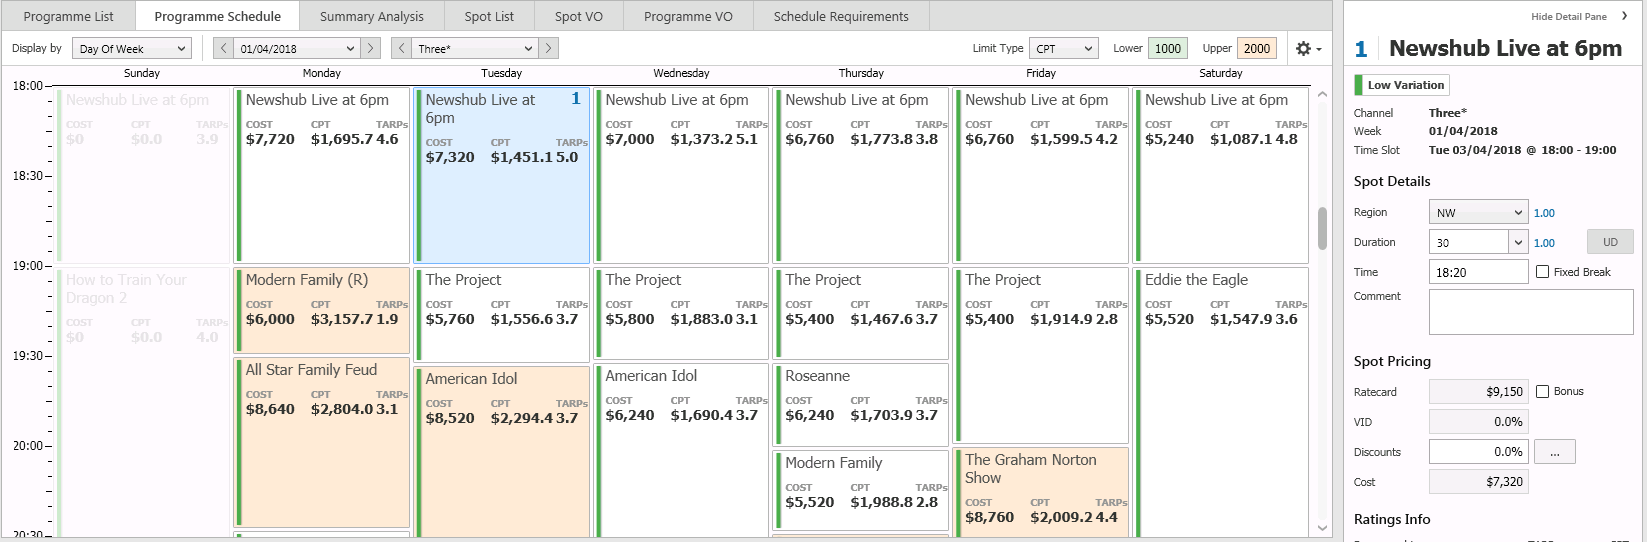Image resolution: width=1647 pixels, height=542 pixels.
Task: Open Display by Day Of Week dropdown
Action: 132,48
